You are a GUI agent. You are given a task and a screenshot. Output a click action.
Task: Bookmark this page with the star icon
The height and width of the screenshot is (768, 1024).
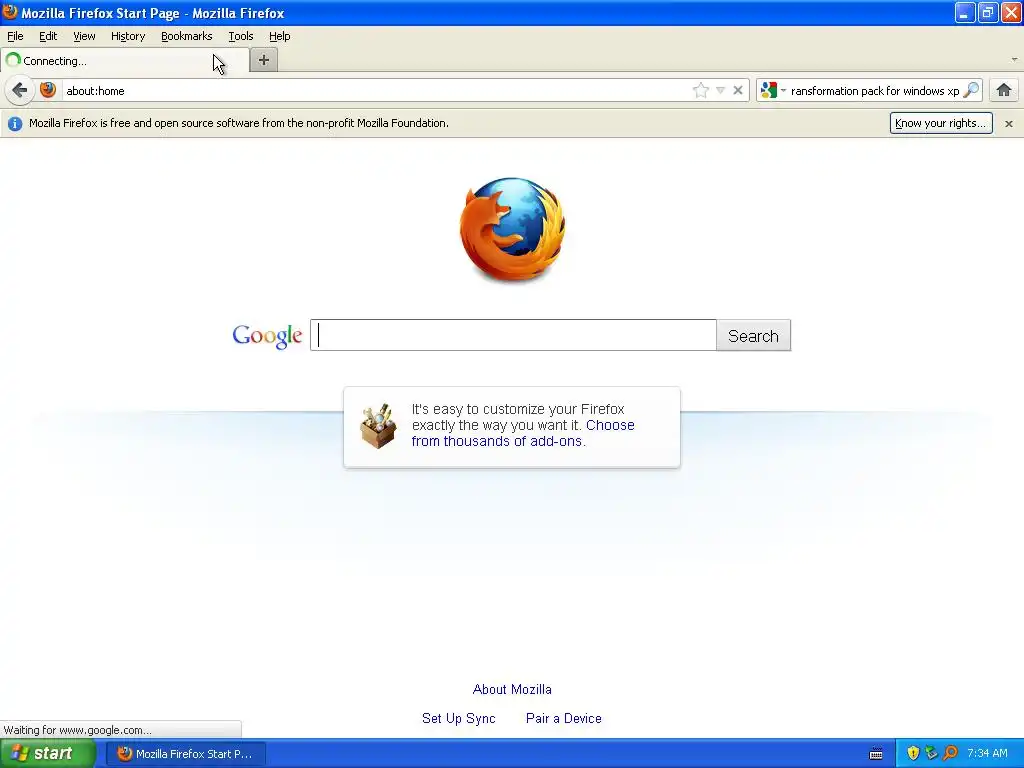[701, 90]
